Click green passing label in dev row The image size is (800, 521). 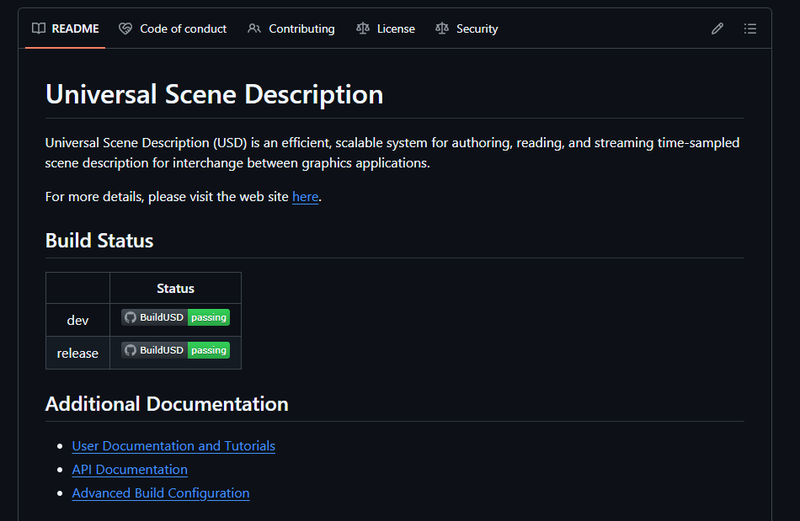click(x=209, y=317)
